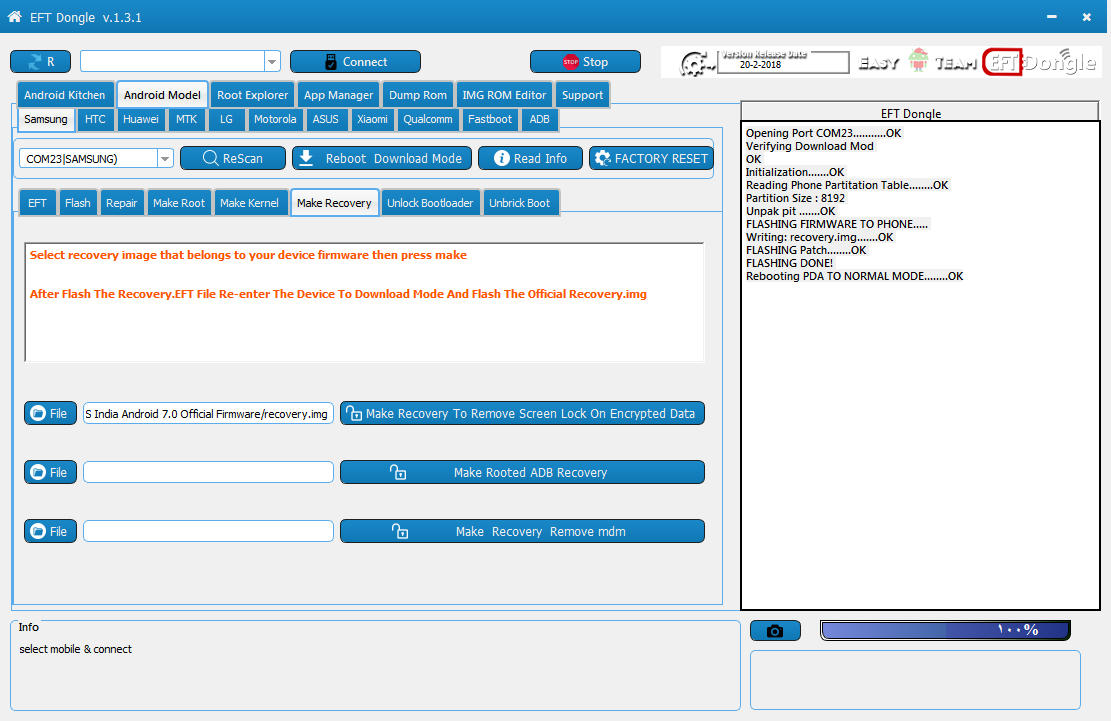Select the Motorola brand tab
The height and width of the screenshot is (721, 1111).
275,119
